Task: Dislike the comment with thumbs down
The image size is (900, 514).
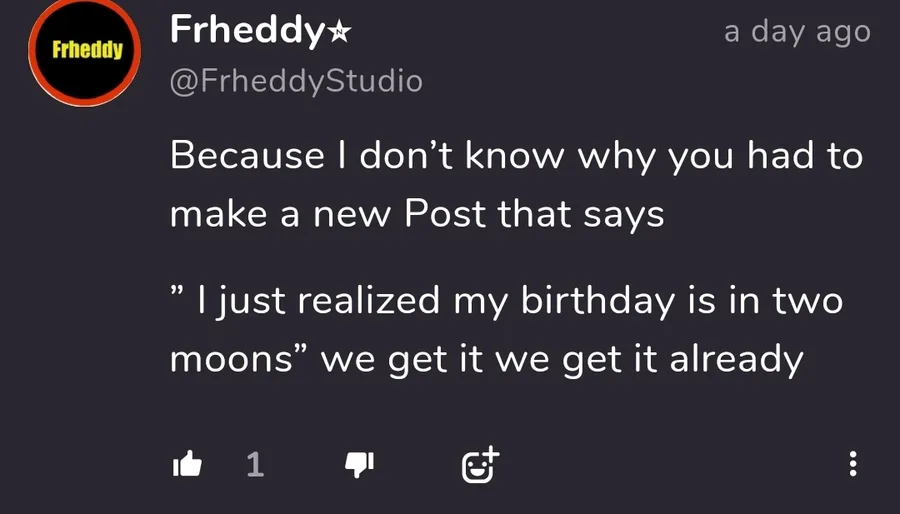Action: point(358,463)
